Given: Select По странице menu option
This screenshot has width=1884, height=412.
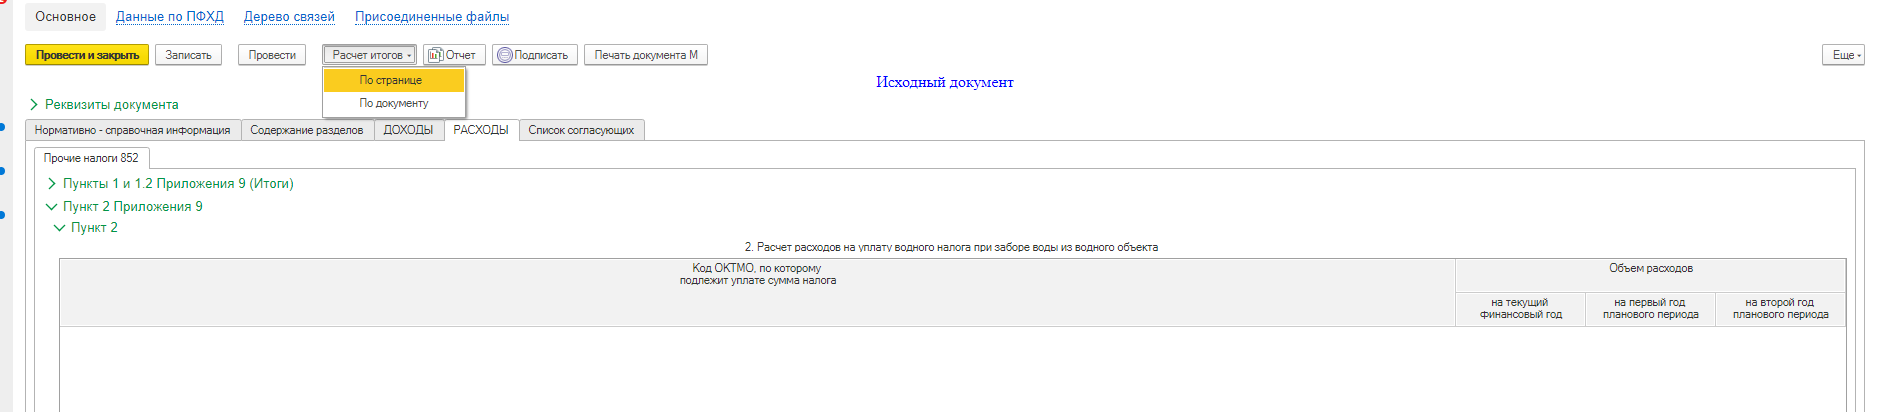Looking at the screenshot, I should pos(391,80).
